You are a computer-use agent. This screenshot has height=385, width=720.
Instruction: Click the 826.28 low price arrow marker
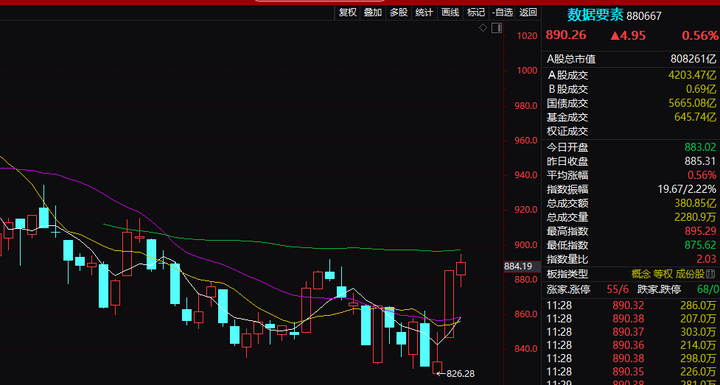point(455,374)
